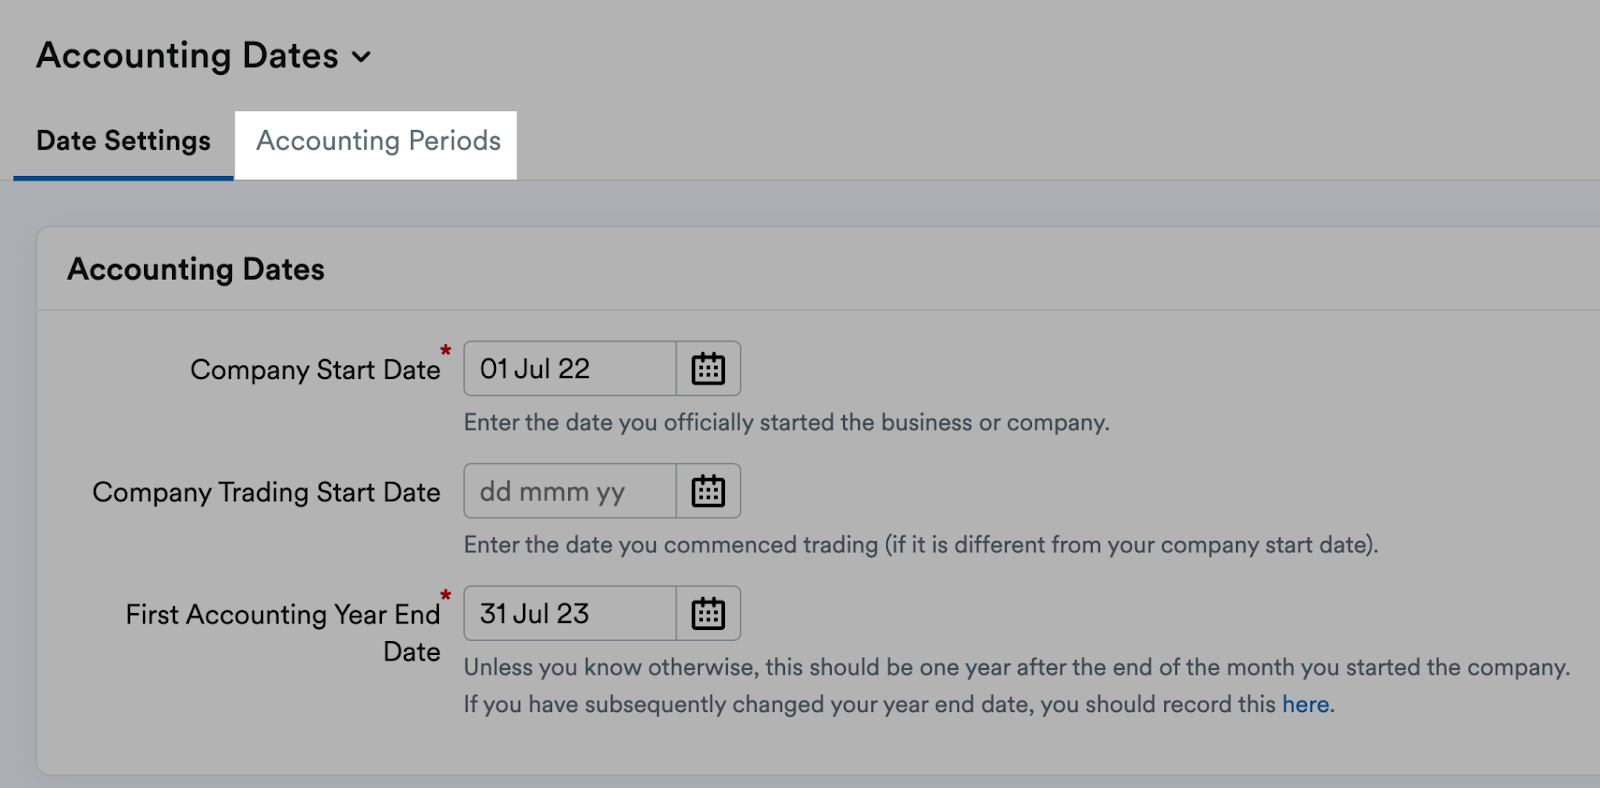Open the calendar picker for First Accounting Year End Date
The height and width of the screenshot is (788, 1600).
708,613
